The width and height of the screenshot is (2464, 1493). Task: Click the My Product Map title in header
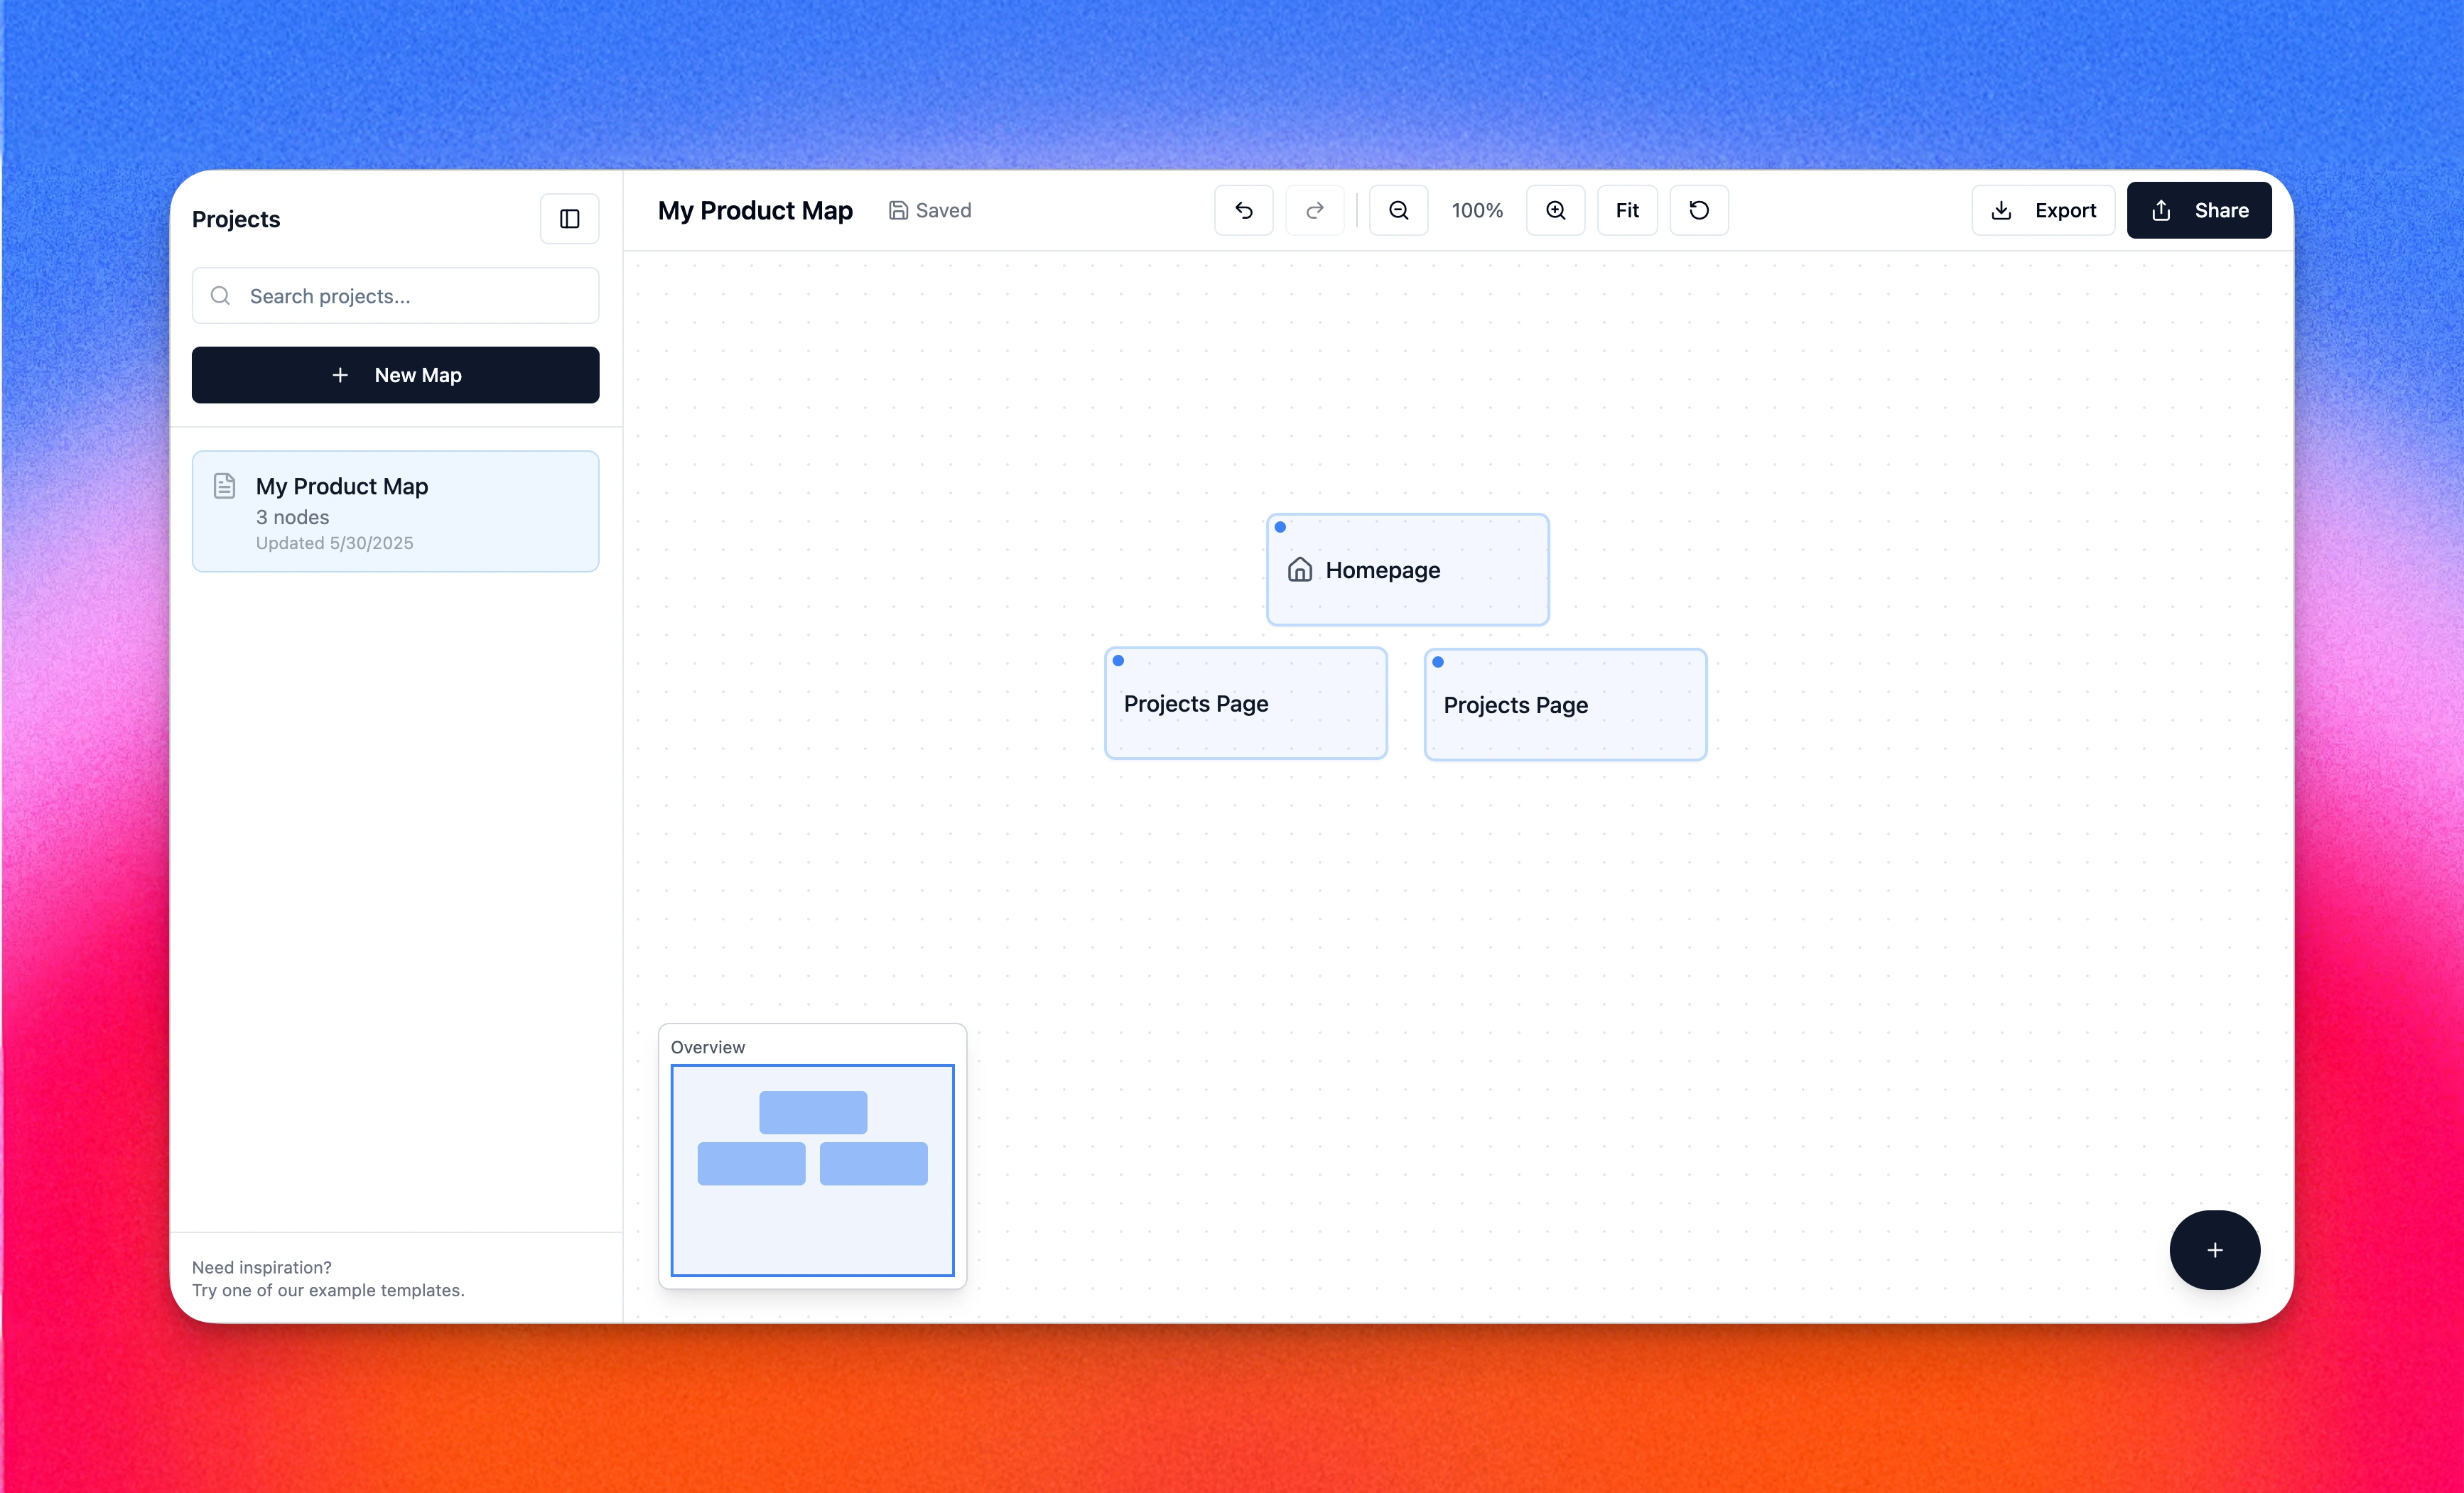pyautogui.click(x=755, y=210)
